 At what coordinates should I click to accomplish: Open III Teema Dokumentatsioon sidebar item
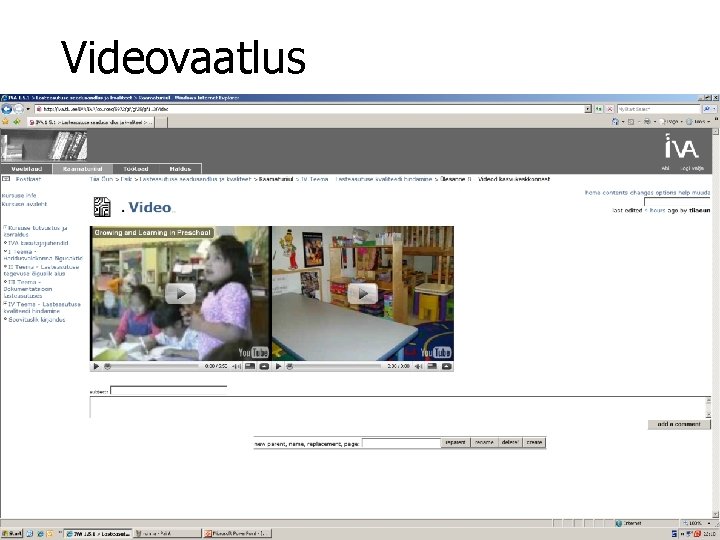click(28, 289)
